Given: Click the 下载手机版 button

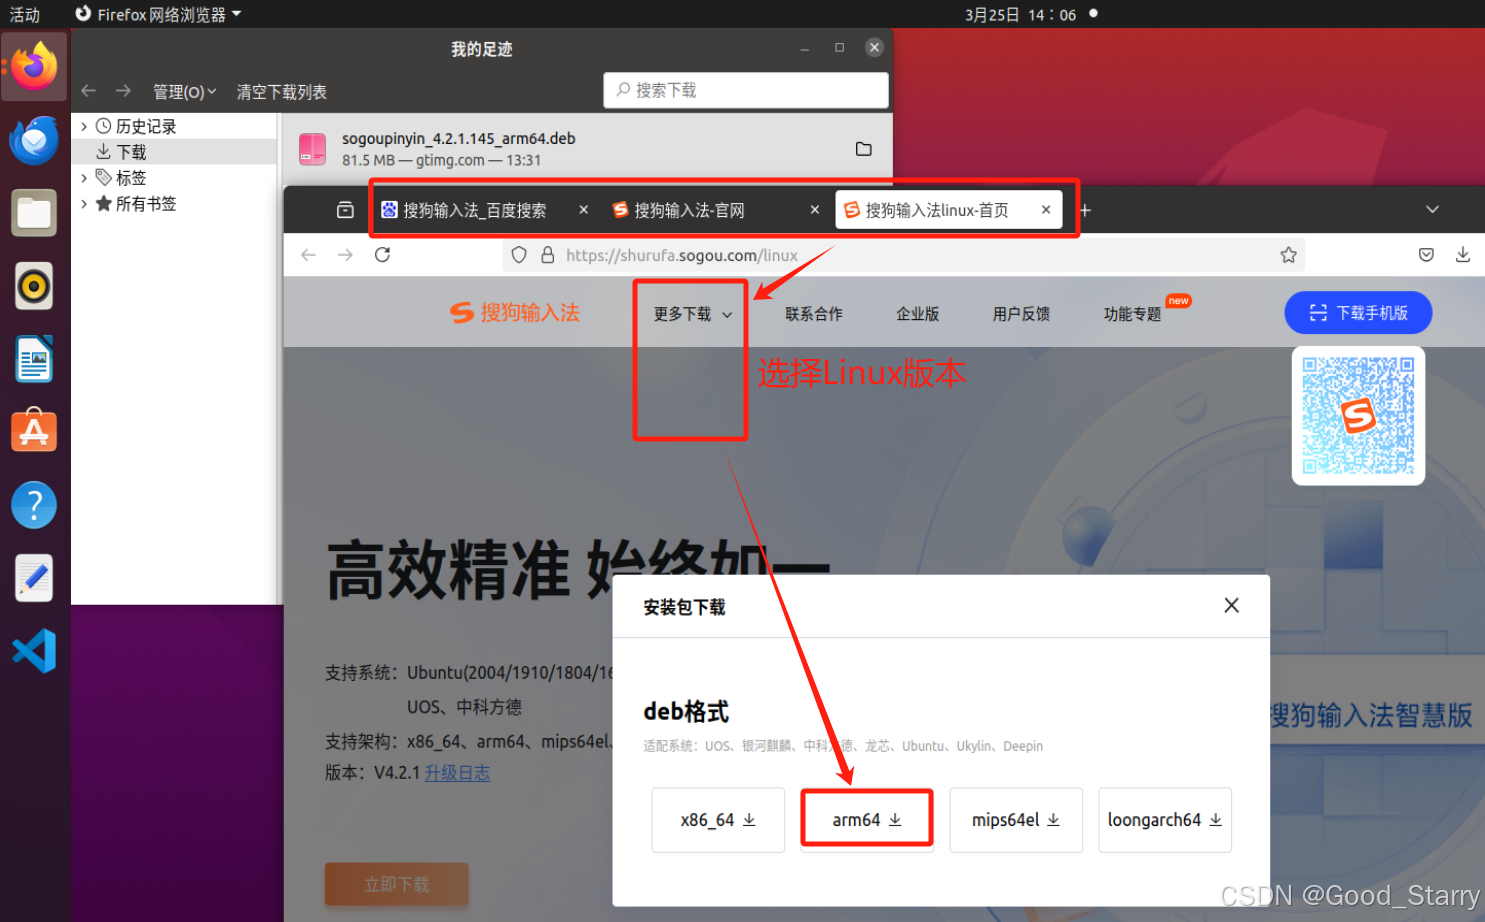Looking at the screenshot, I should (x=1358, y=313).
